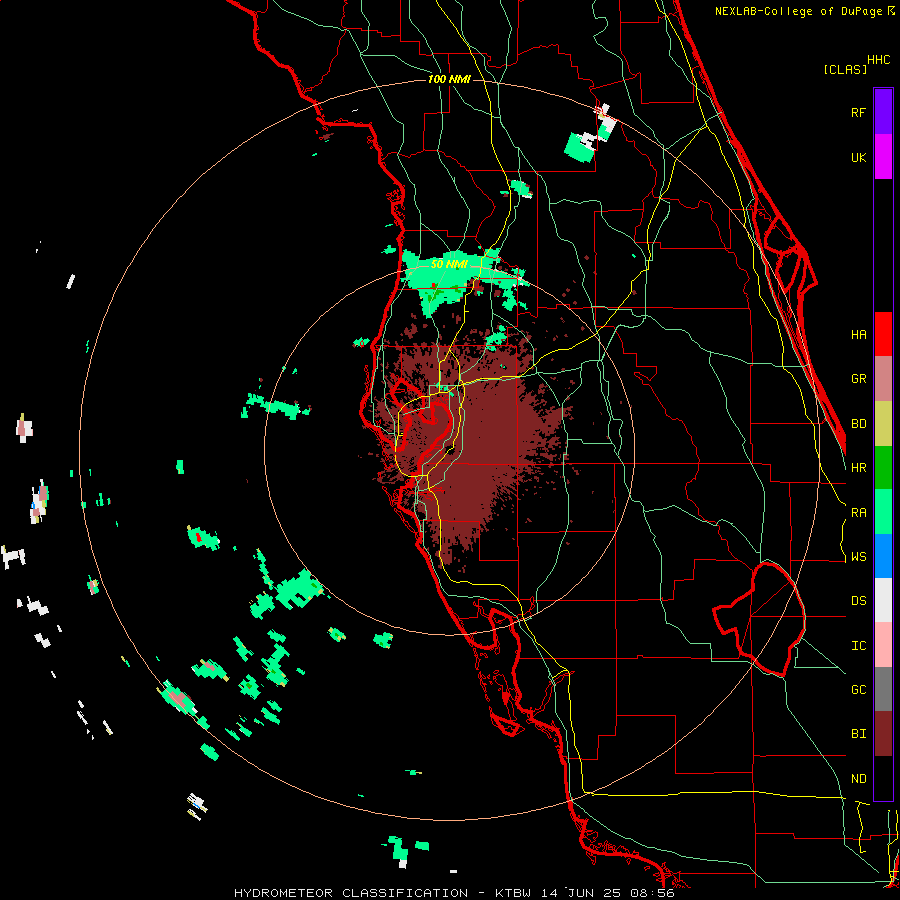This screenshot has height=900, width=900.
Task: Click the '[CLAS]' legend heading
Action: [845, 69]
